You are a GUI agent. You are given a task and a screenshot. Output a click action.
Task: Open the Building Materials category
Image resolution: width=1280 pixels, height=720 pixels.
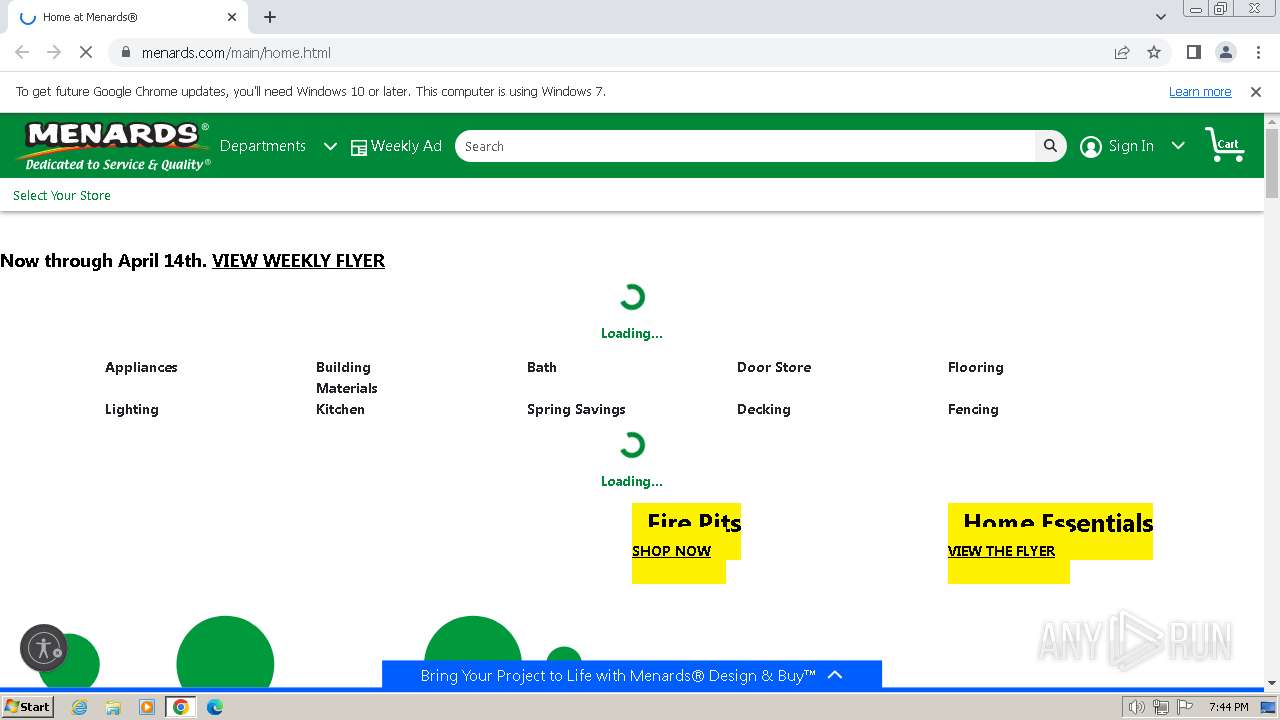pyautogui.click(x=347, y=377)
